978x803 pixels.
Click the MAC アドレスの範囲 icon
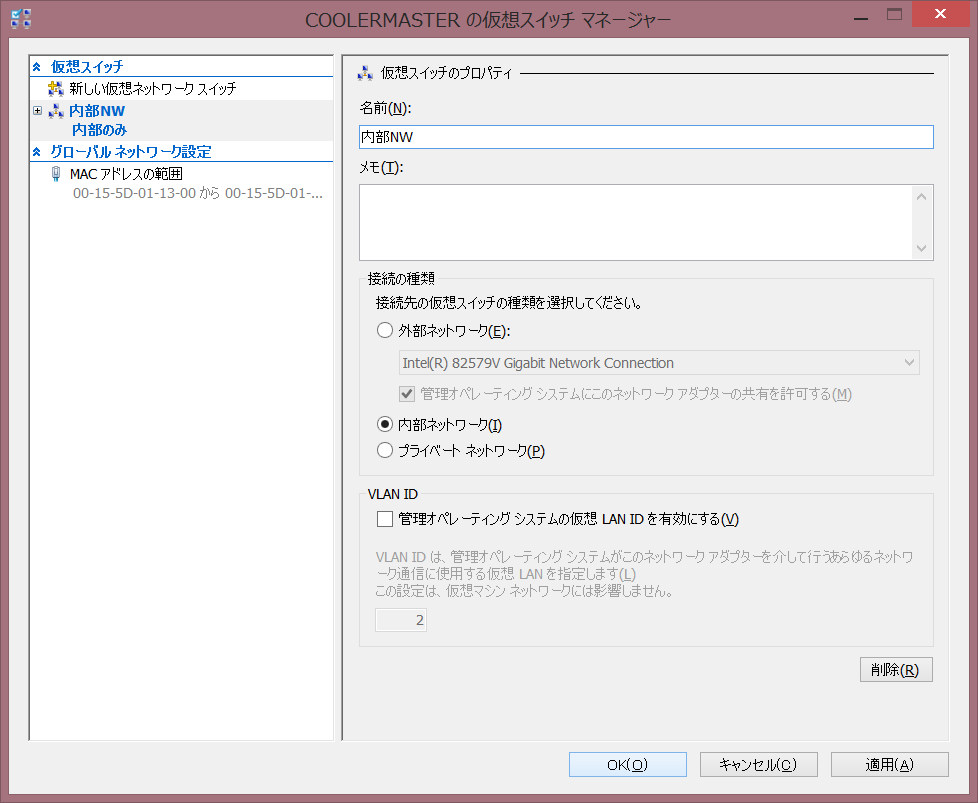(x=56, y=174)
